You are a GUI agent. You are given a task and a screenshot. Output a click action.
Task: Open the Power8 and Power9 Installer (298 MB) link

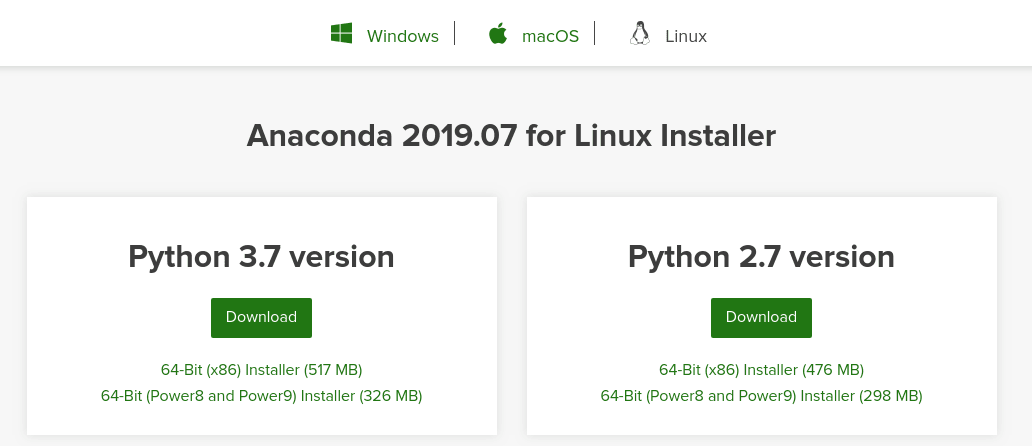761,396
